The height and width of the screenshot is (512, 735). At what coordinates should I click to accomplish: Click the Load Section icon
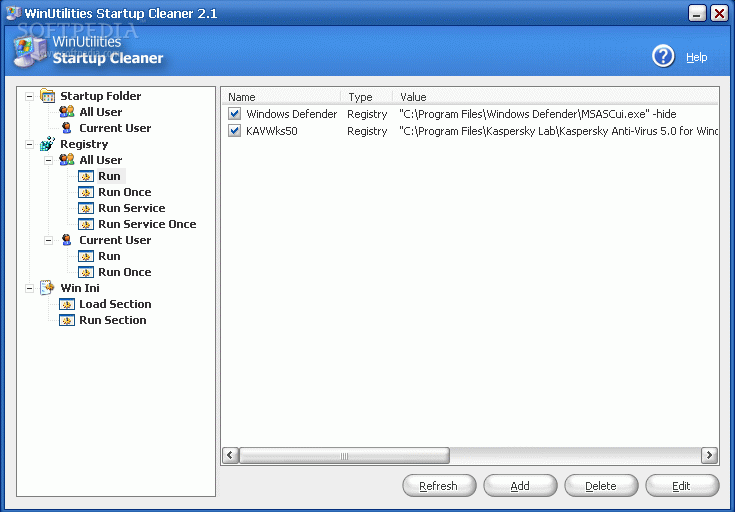click(67, 304)
